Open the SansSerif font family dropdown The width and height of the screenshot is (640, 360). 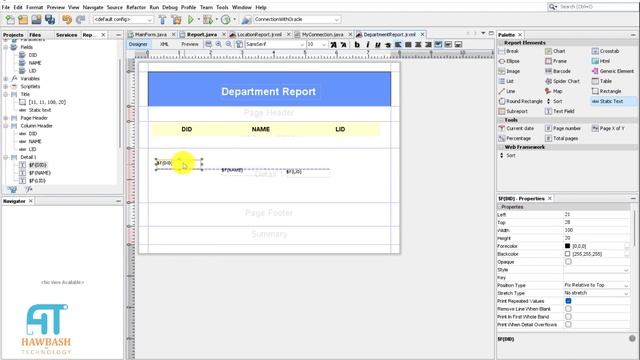(275, 44)
